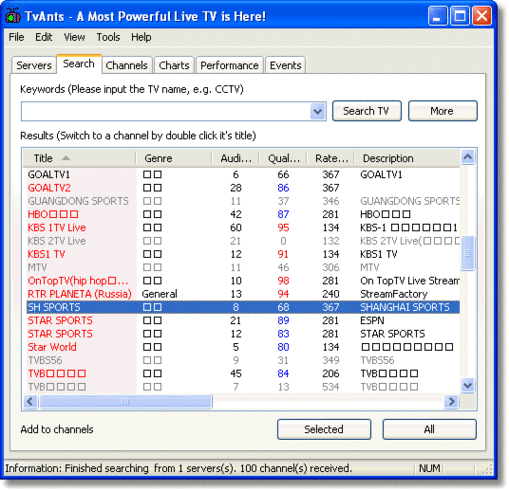Click the horizontal scrollbar right arrow
509x491 pixels.
pos(452,401)
